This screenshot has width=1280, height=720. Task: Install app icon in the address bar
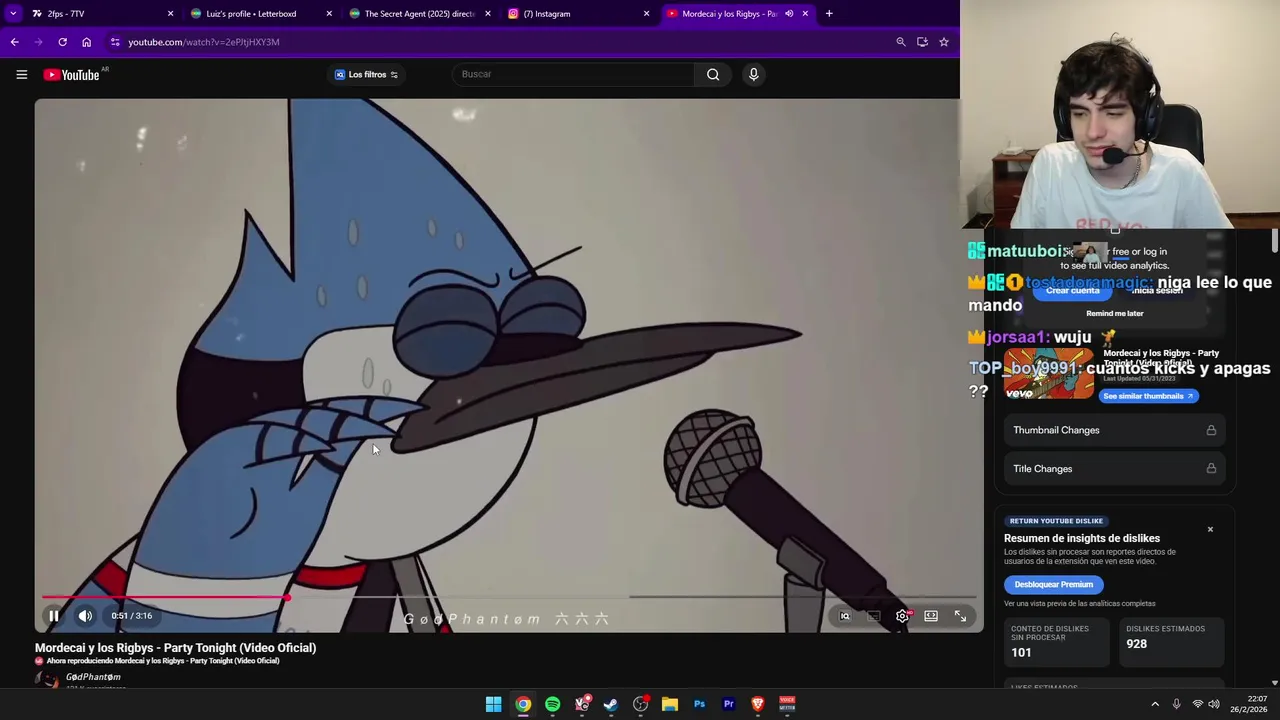click(x=922, y=42)
